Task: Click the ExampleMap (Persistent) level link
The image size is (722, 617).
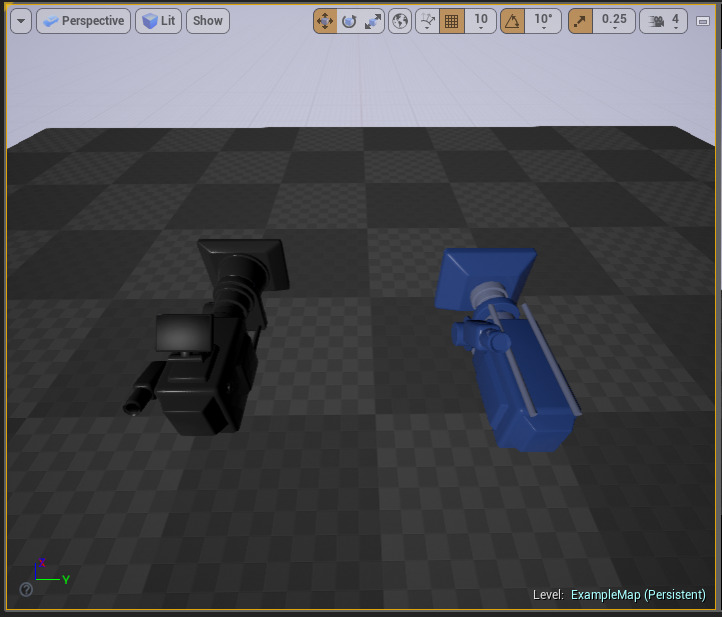Action: pos(638,595)
